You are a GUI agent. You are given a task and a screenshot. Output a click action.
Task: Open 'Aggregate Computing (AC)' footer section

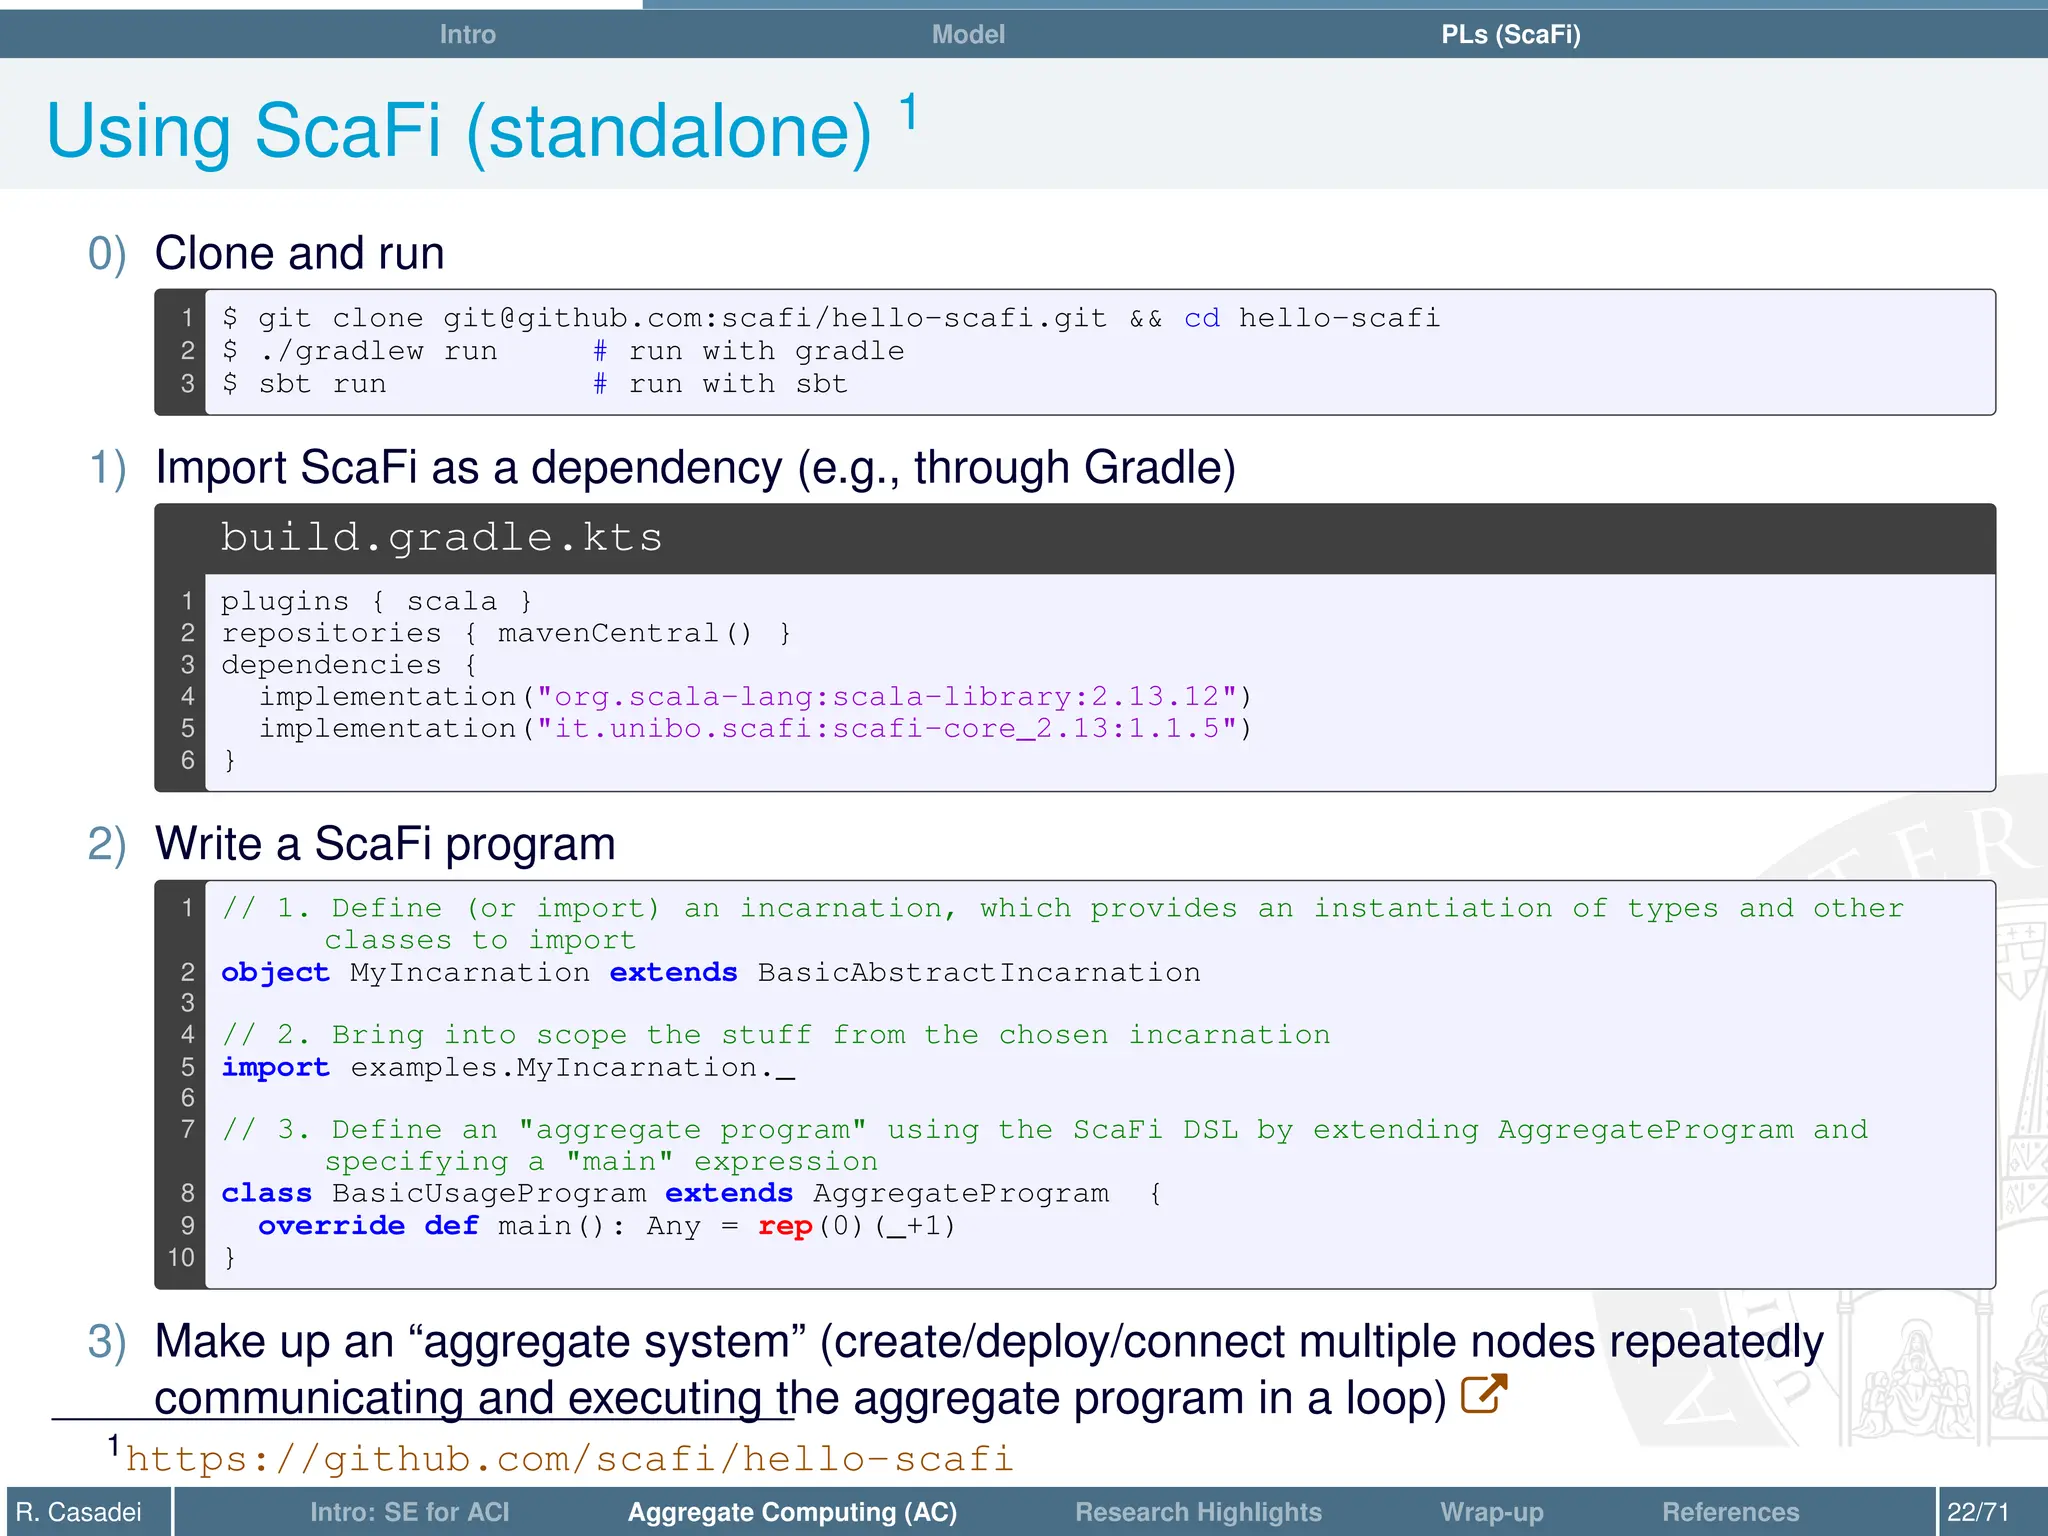pos(792,1512)
